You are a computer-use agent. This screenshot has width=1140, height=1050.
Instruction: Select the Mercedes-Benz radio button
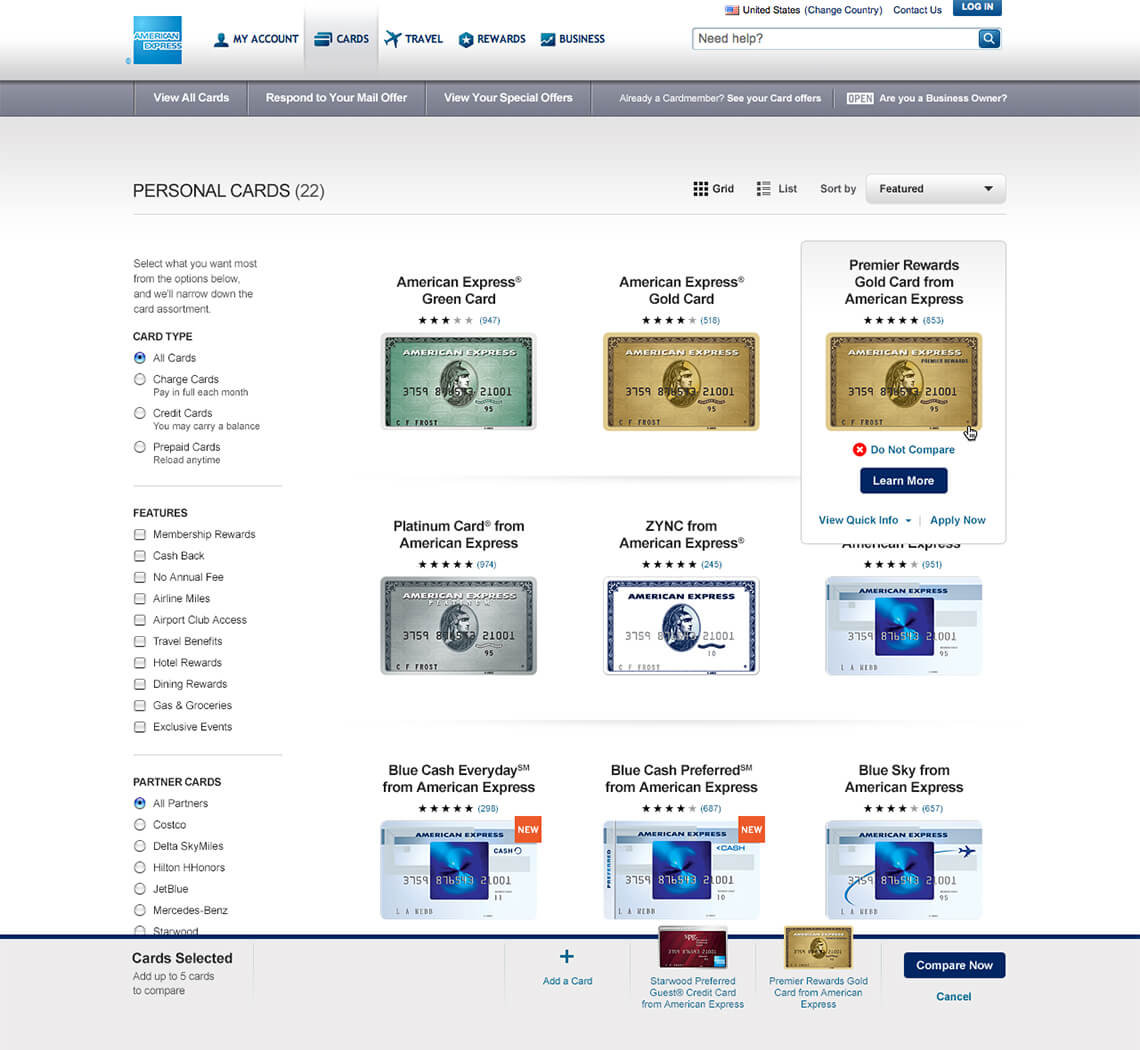(140, 910)
